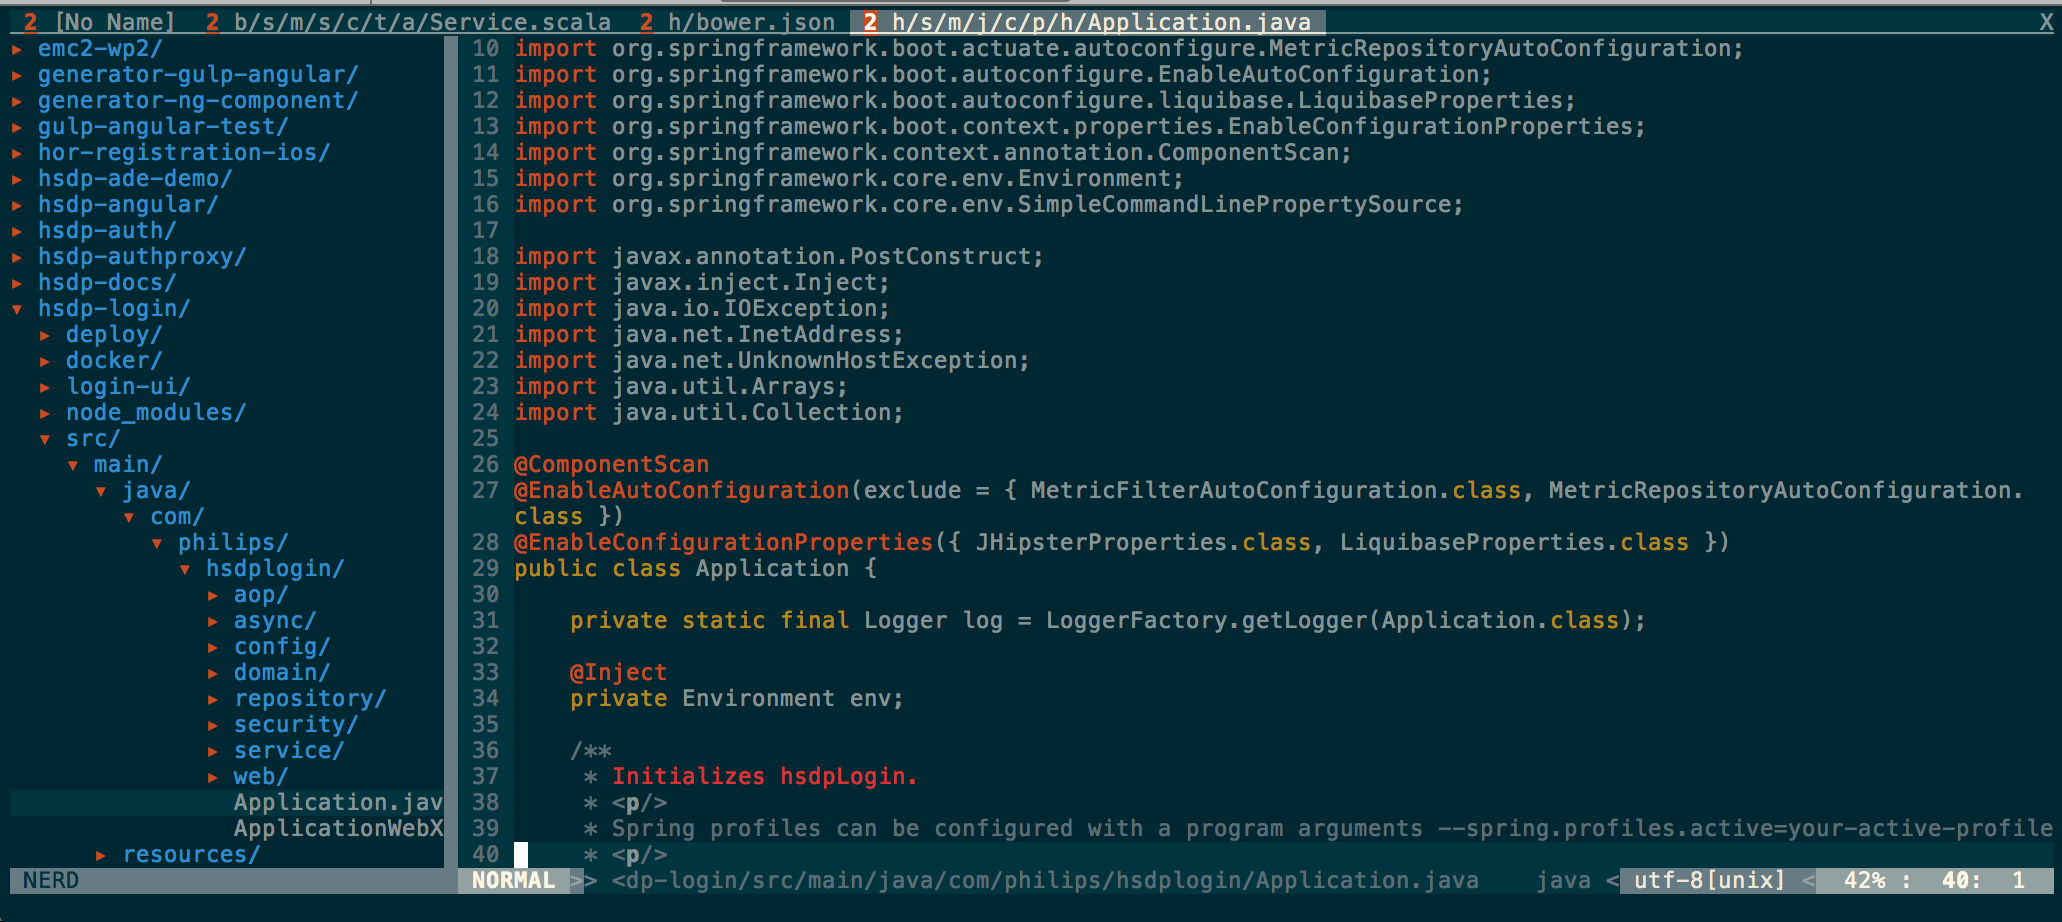Image resolution: width=2062 pixels, height=922 pixels.
Task: Click the @Inject annotation
Action: tap(618, 673)
